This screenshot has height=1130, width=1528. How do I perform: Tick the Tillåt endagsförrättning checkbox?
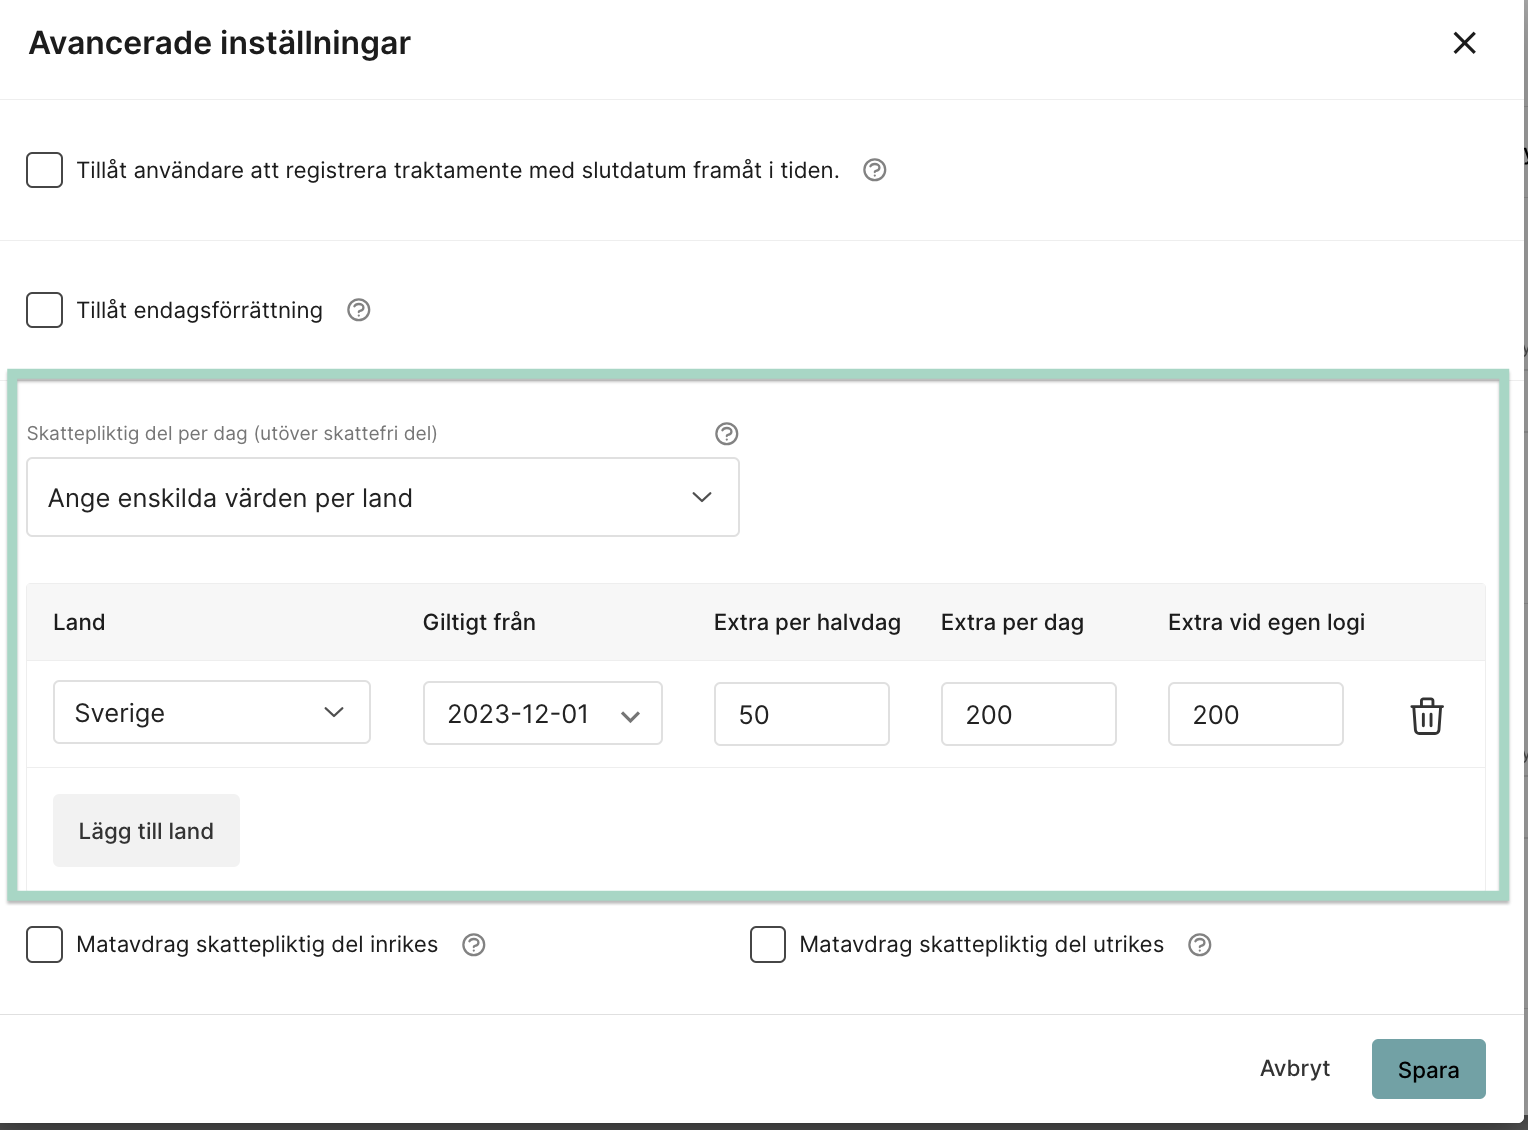(x=45, y=310)
